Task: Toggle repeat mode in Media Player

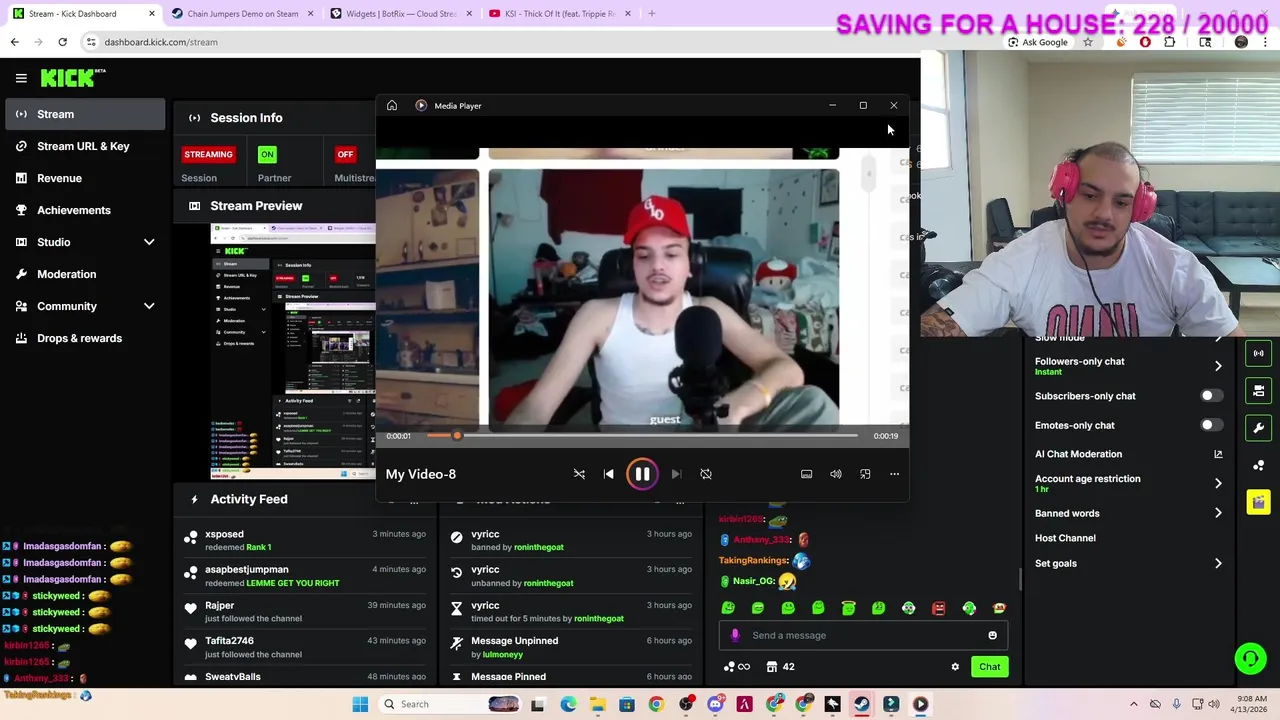Action: pos(706,474)
